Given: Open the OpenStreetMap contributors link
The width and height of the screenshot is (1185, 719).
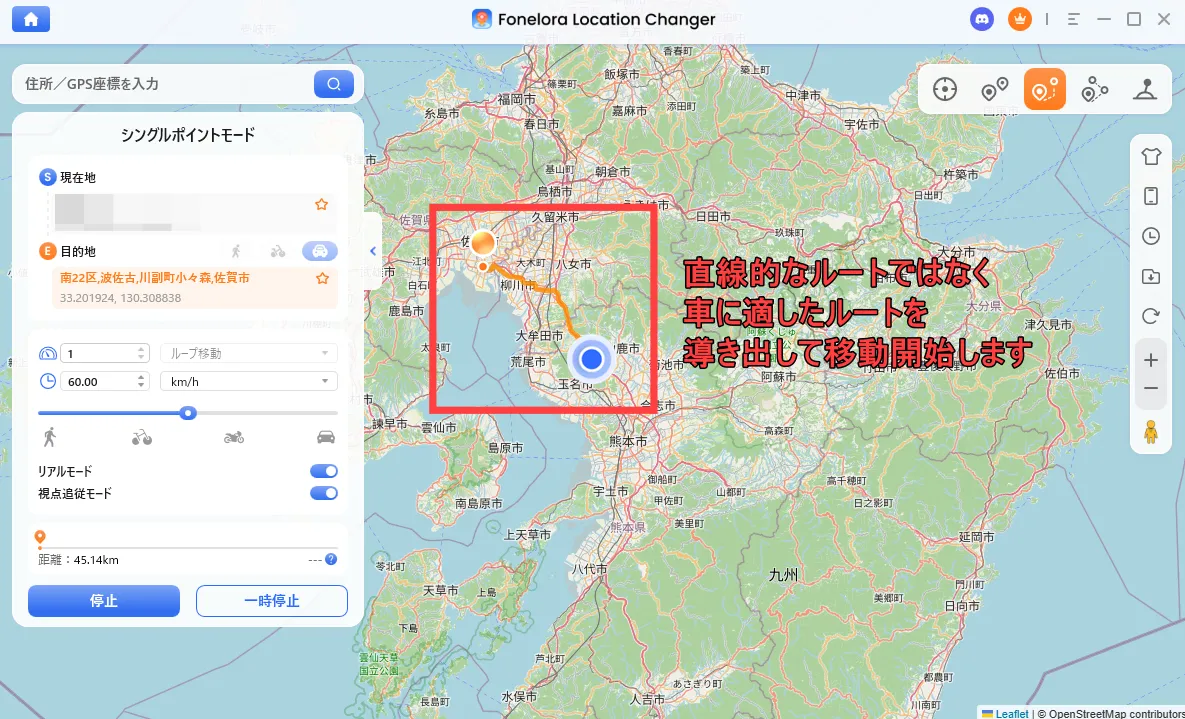Looking at the screenshot, I should point(1116,713).
